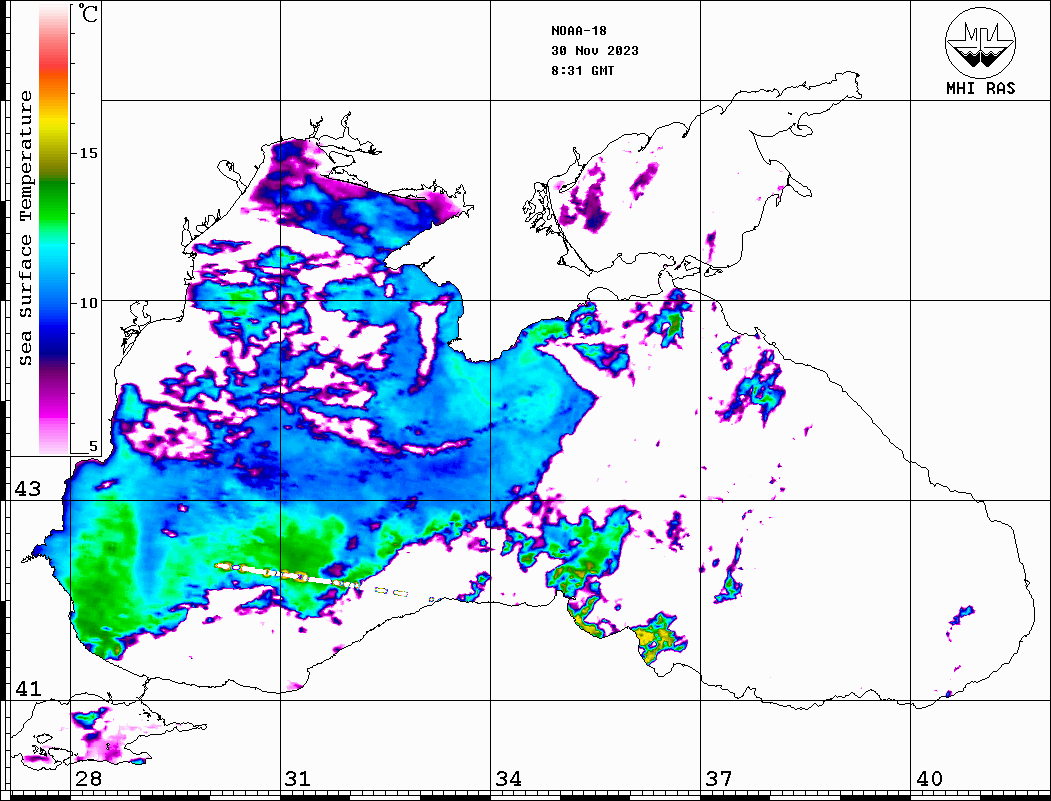This screenshot has width=1051, height=801.
Task: Click latitude label 43
Action: point(27,489)
